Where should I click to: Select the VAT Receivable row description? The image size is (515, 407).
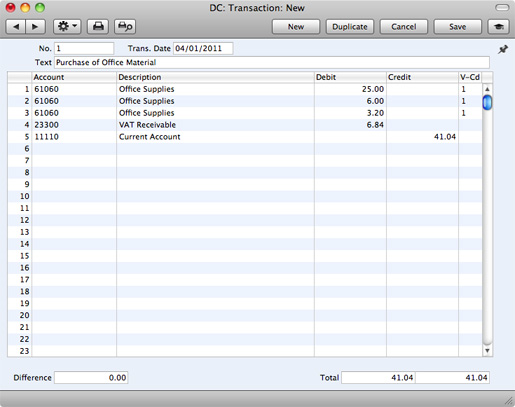click(147, 125)
